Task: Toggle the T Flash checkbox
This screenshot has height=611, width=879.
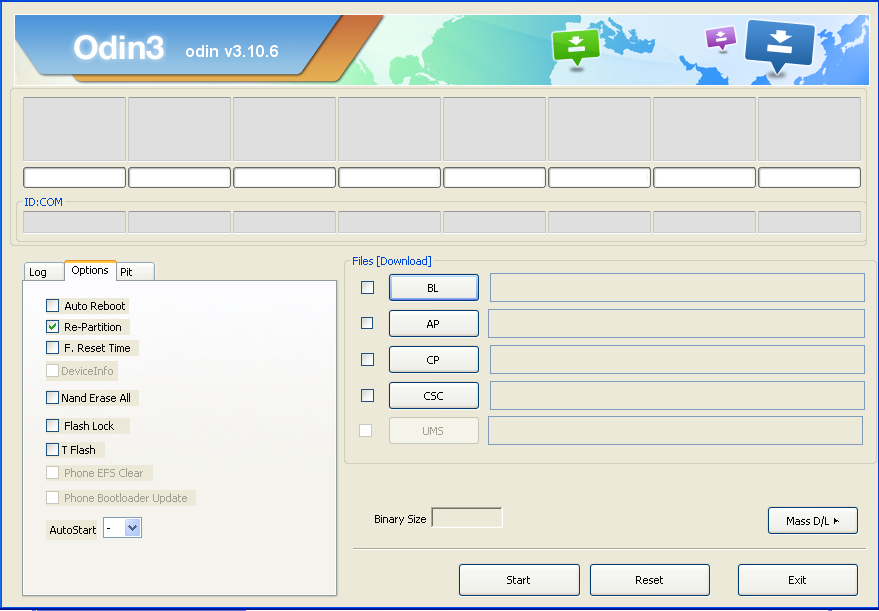Action: pyautogui.click(x=53, y=450)
